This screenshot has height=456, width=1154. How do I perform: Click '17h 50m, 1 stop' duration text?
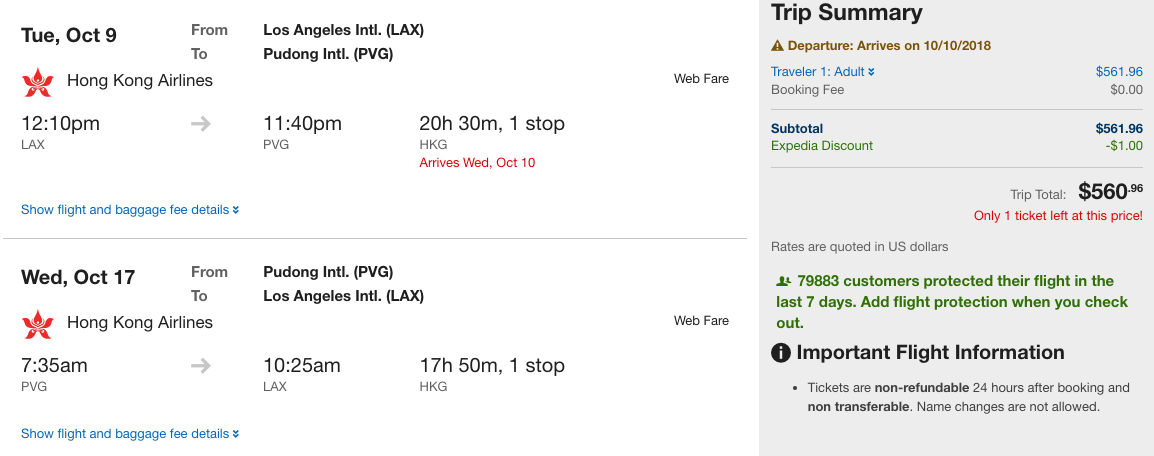tap(492, 366)
